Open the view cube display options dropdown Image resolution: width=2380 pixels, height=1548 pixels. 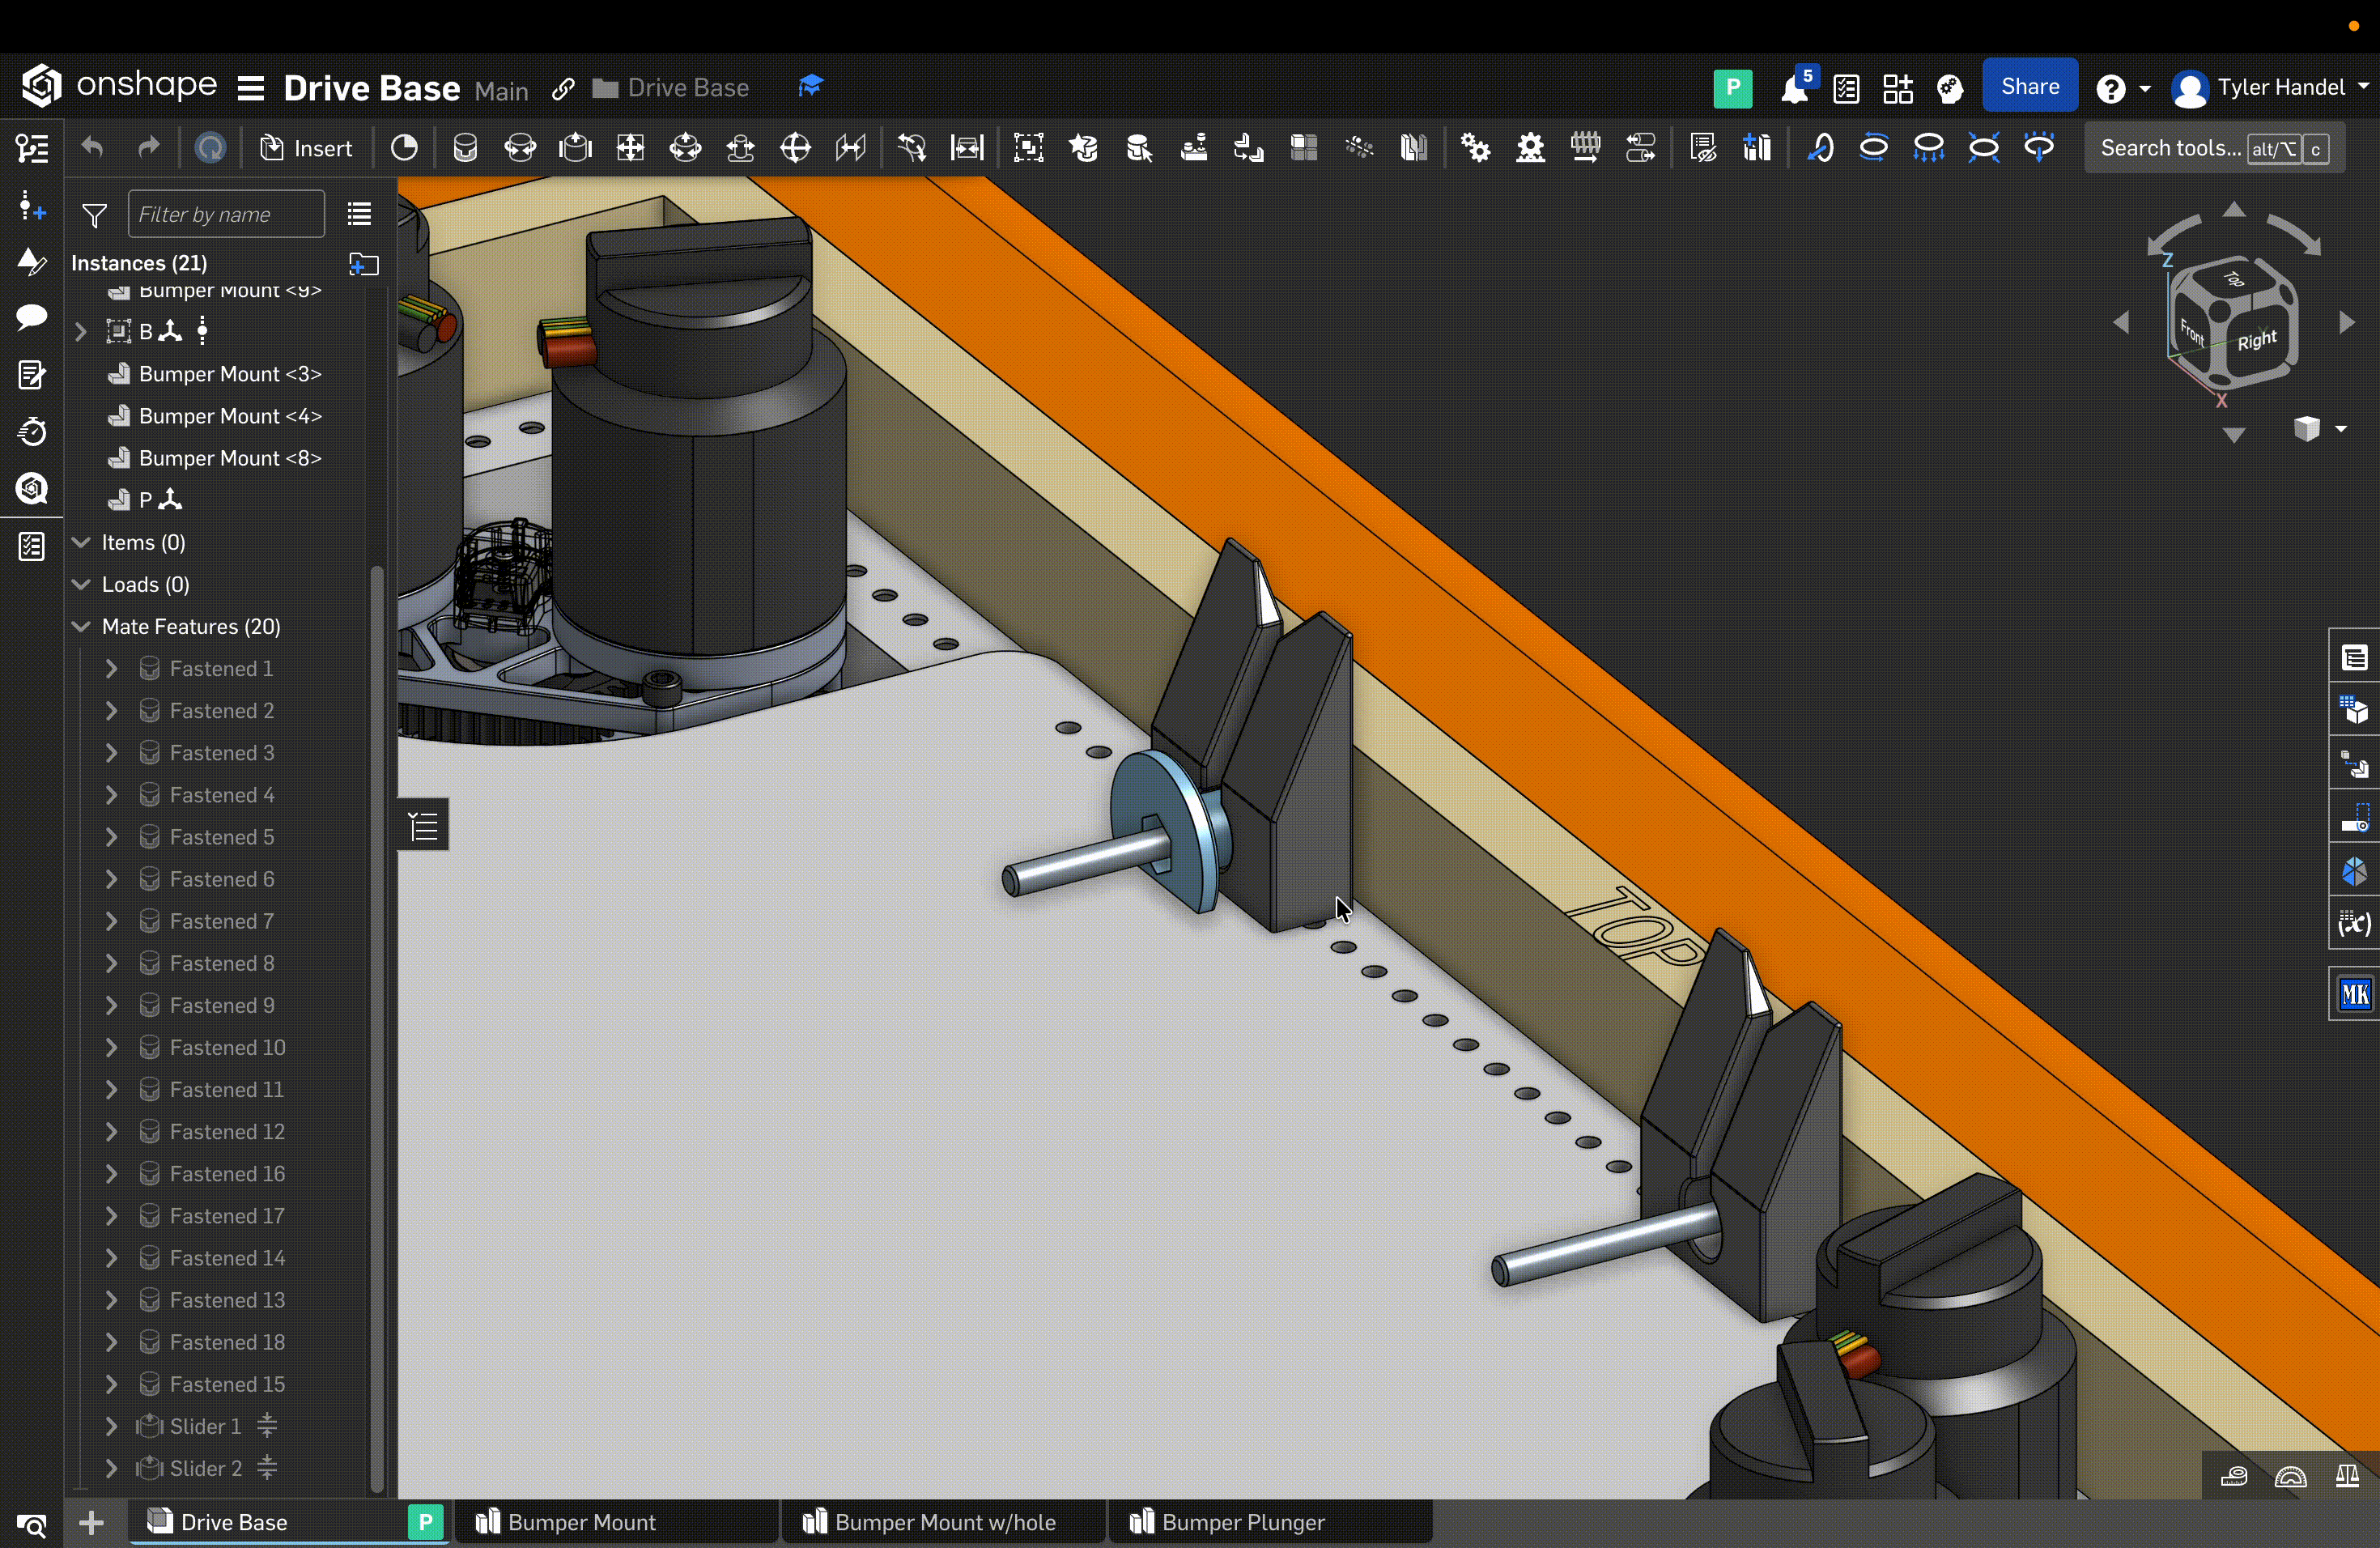(2340, 429)
